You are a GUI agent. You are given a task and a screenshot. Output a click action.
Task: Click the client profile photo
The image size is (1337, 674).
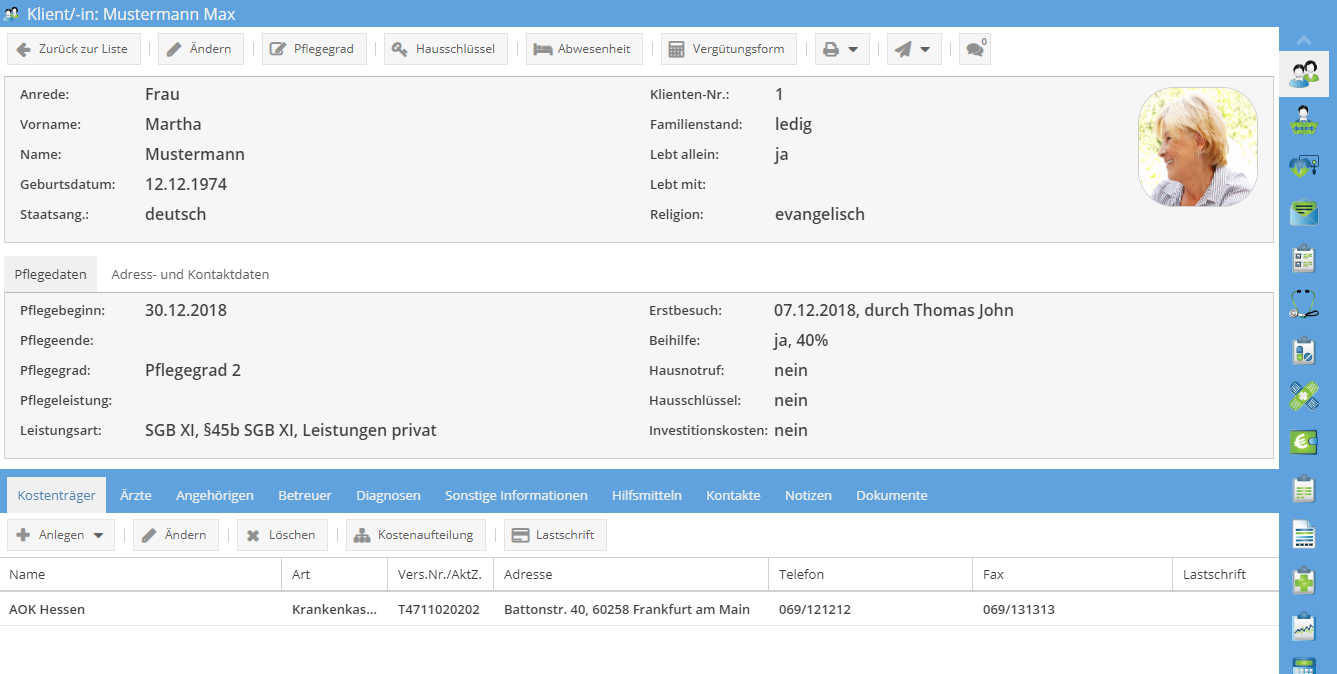click(x=1198, y=147)
